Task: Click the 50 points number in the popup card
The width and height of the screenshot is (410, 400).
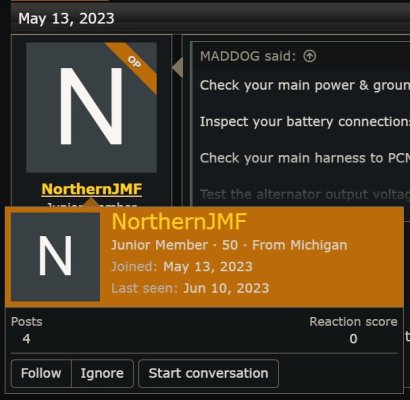Action: click(x=230, y=245)
